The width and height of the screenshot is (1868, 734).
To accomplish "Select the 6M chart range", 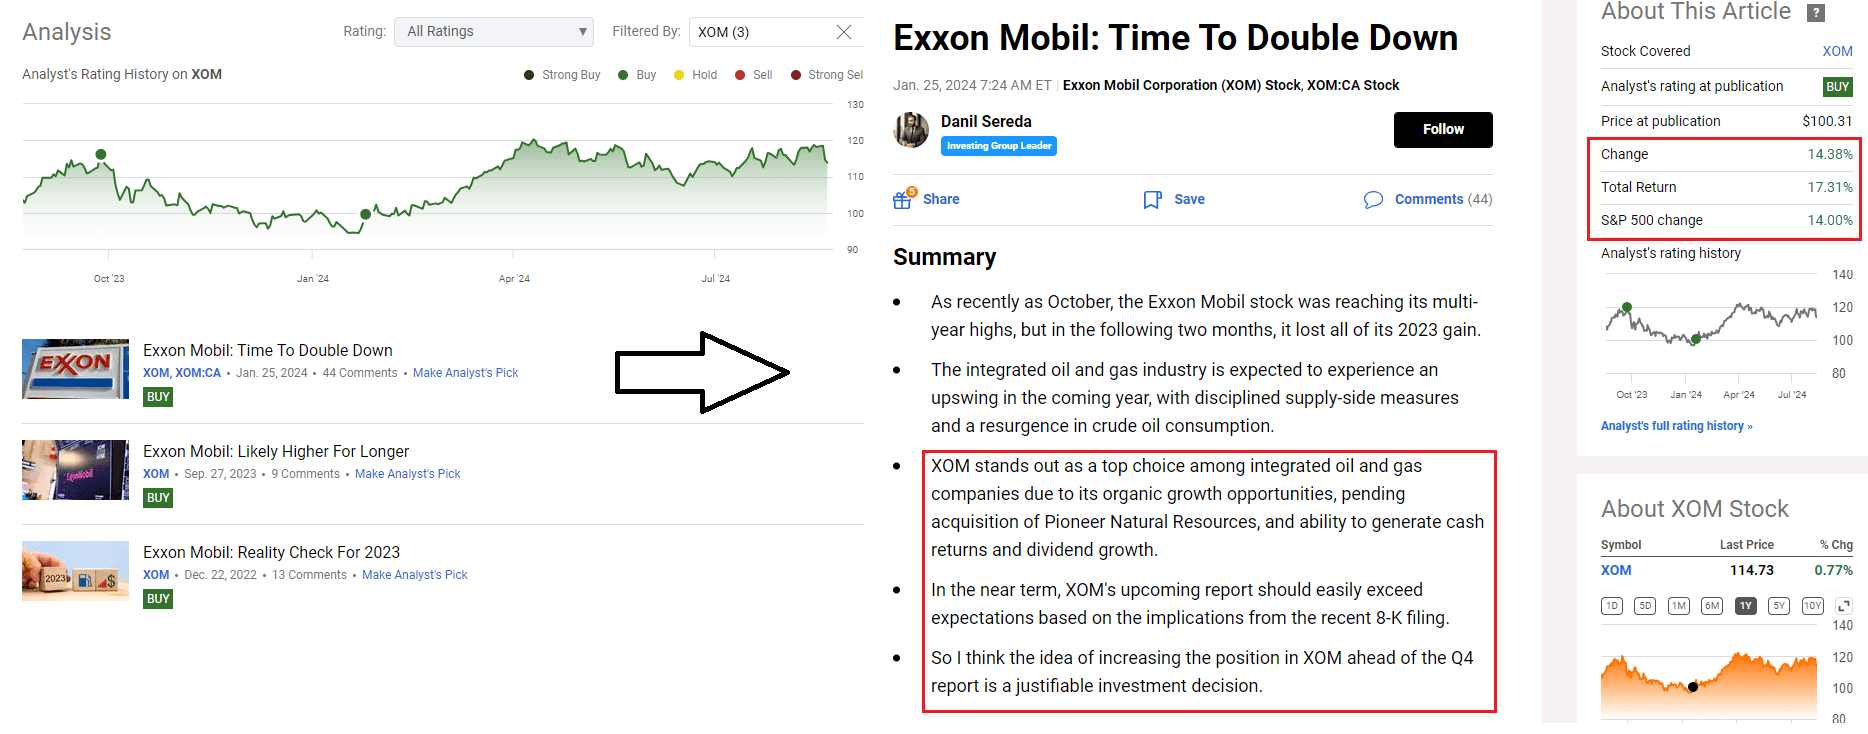I will pyautogui.click(x=1712, y=606).
